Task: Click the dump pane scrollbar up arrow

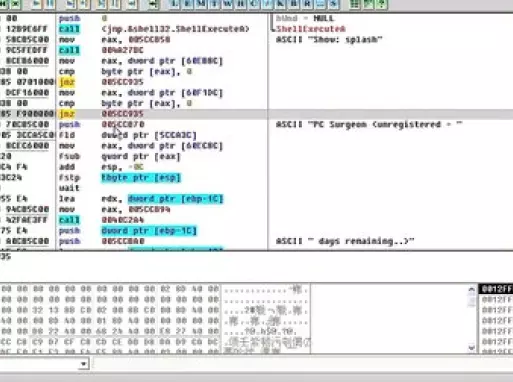Action: click(x=471, y=290)
